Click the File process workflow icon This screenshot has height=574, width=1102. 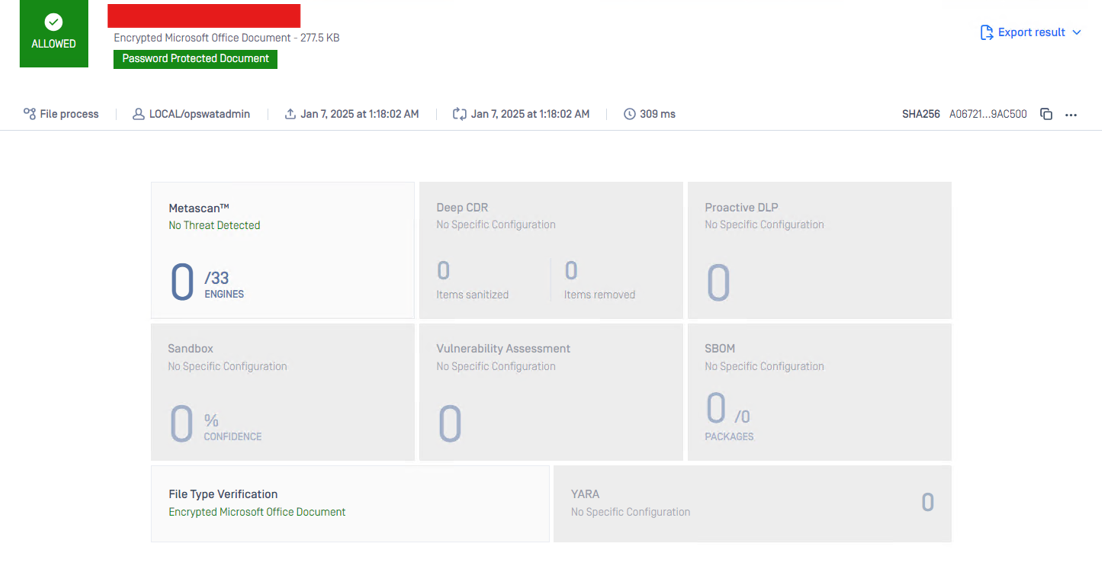[x=30, y=114]
